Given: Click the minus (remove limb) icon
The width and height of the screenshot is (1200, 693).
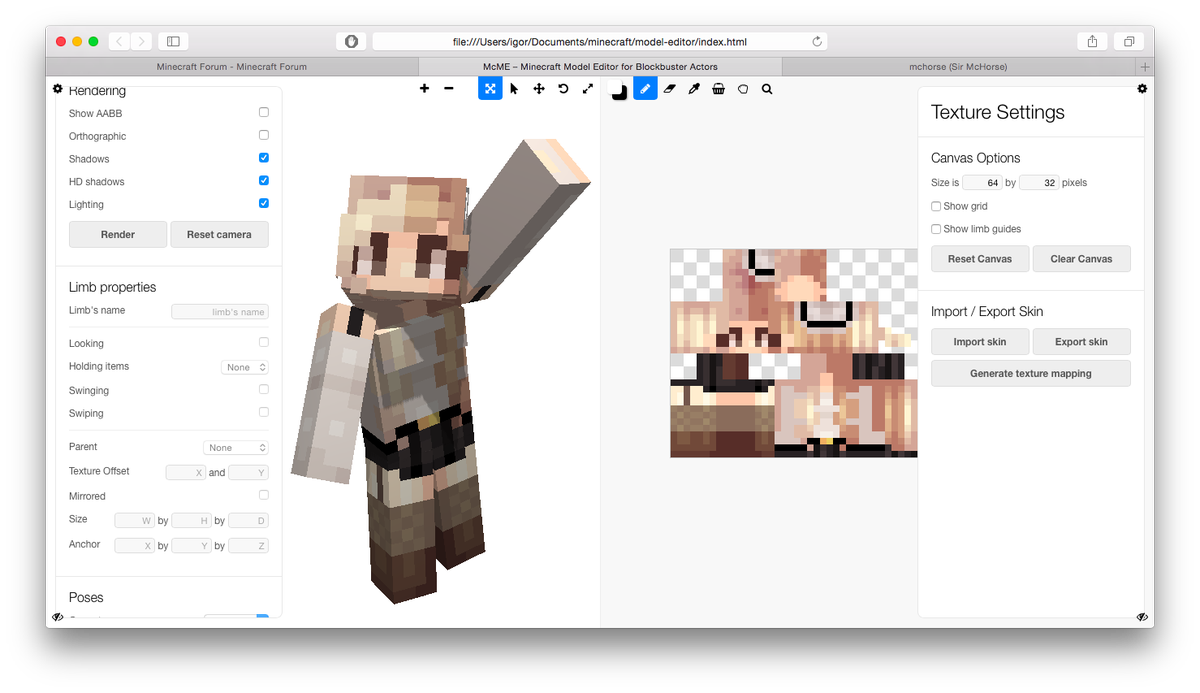Looking at the screenshot, I should tap(448, 89).
